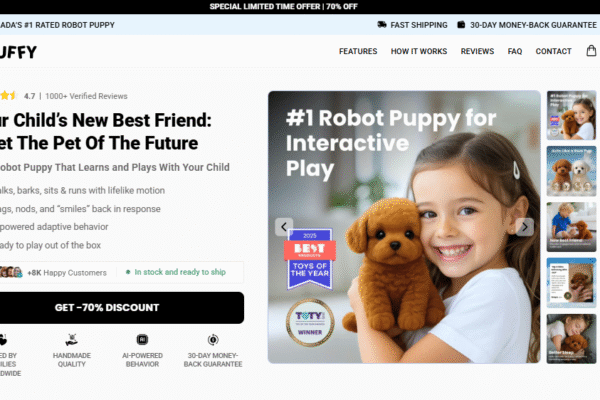Click the Contact navigation link
This screenshot has width=600, height=400.
pos(553,51)
